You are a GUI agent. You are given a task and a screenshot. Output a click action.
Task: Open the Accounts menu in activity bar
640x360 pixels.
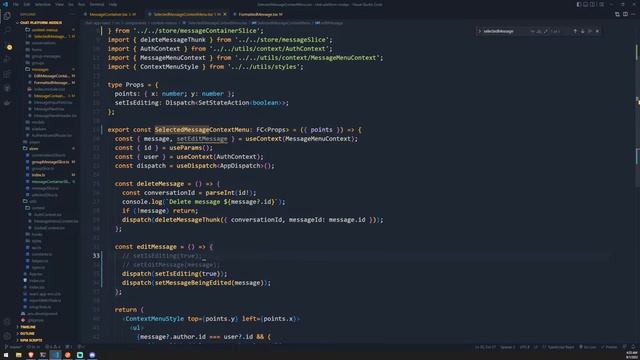pyautogui.click(x=7, y=322)
